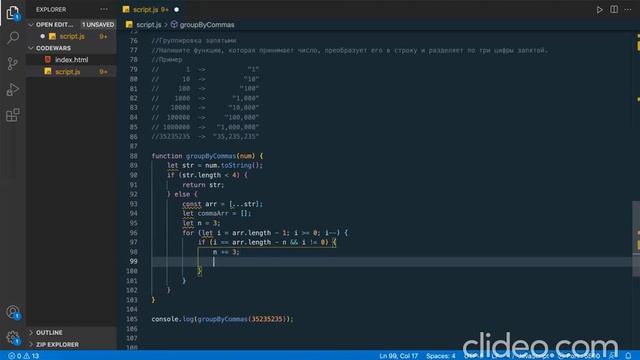
Task: Click the notifications bell in status bar
Action: 628,356
